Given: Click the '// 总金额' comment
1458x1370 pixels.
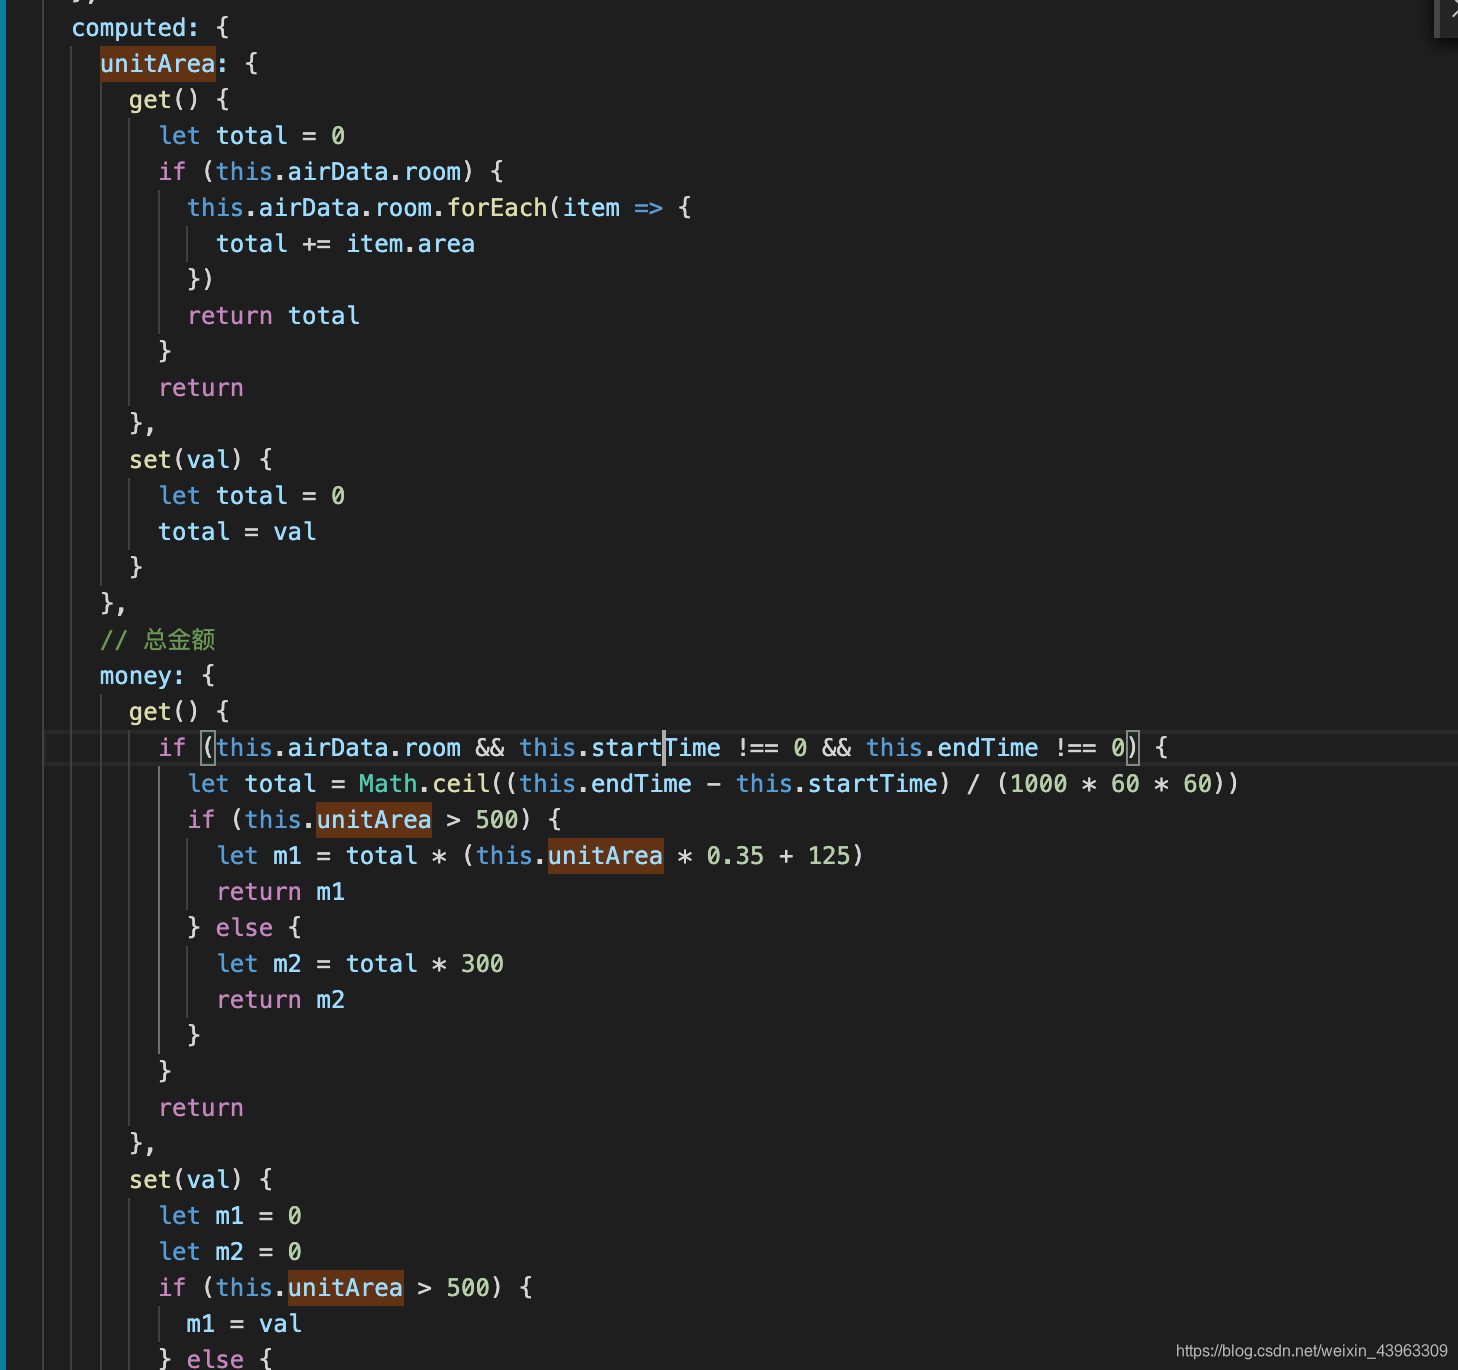Looking at the screenshot, I should click(158, 640).
